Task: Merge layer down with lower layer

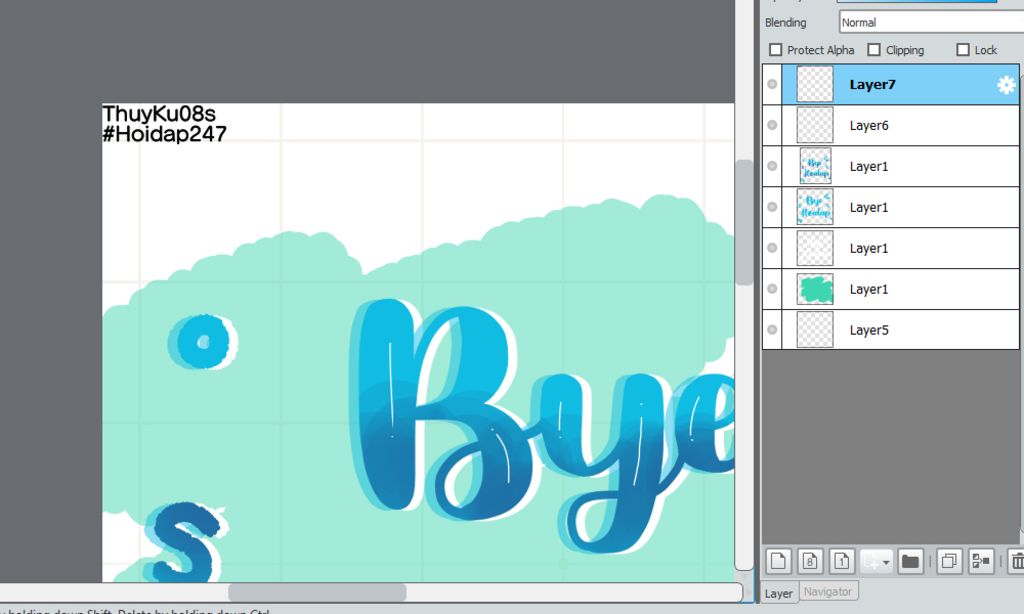Action: click(x=981, y=561)
